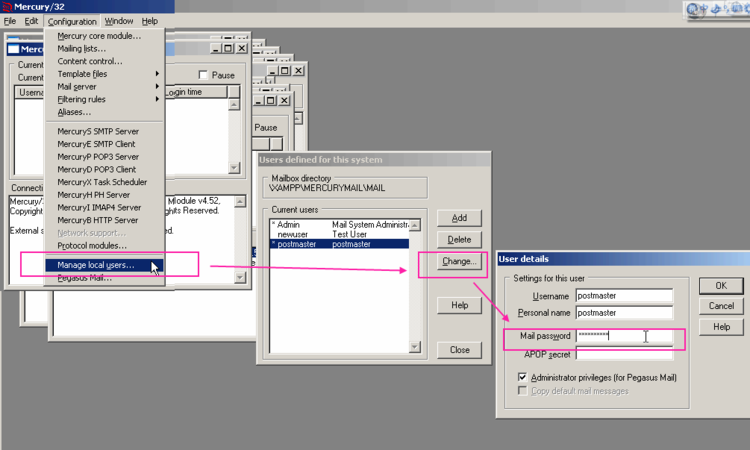Click the APOP secret input field
This screenshot has width=750, height=450.
click(624, 354)
